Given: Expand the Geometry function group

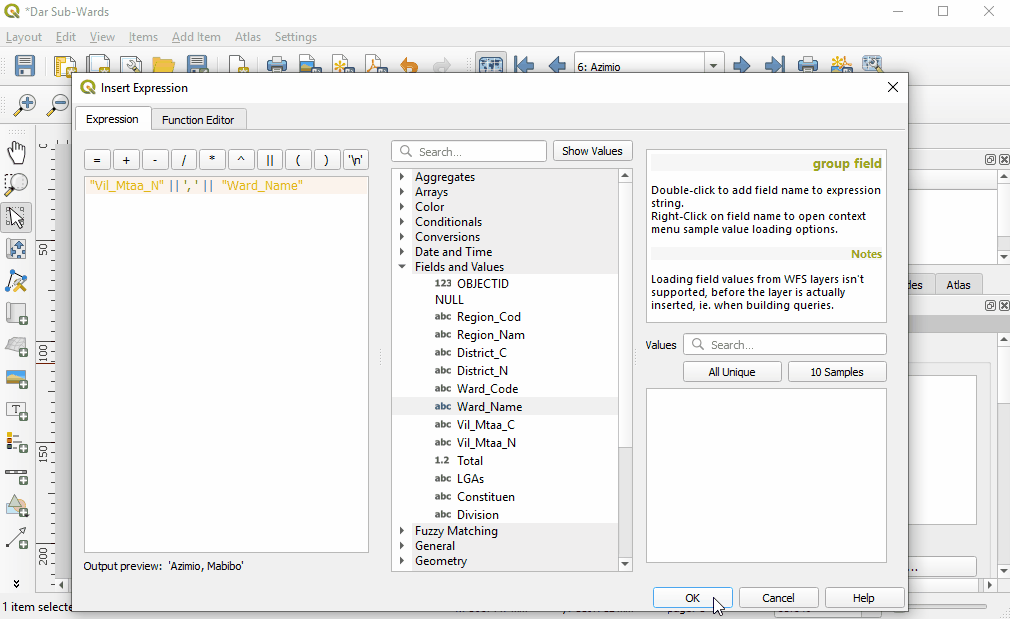Looking at the screenshot, I should 403,561.
